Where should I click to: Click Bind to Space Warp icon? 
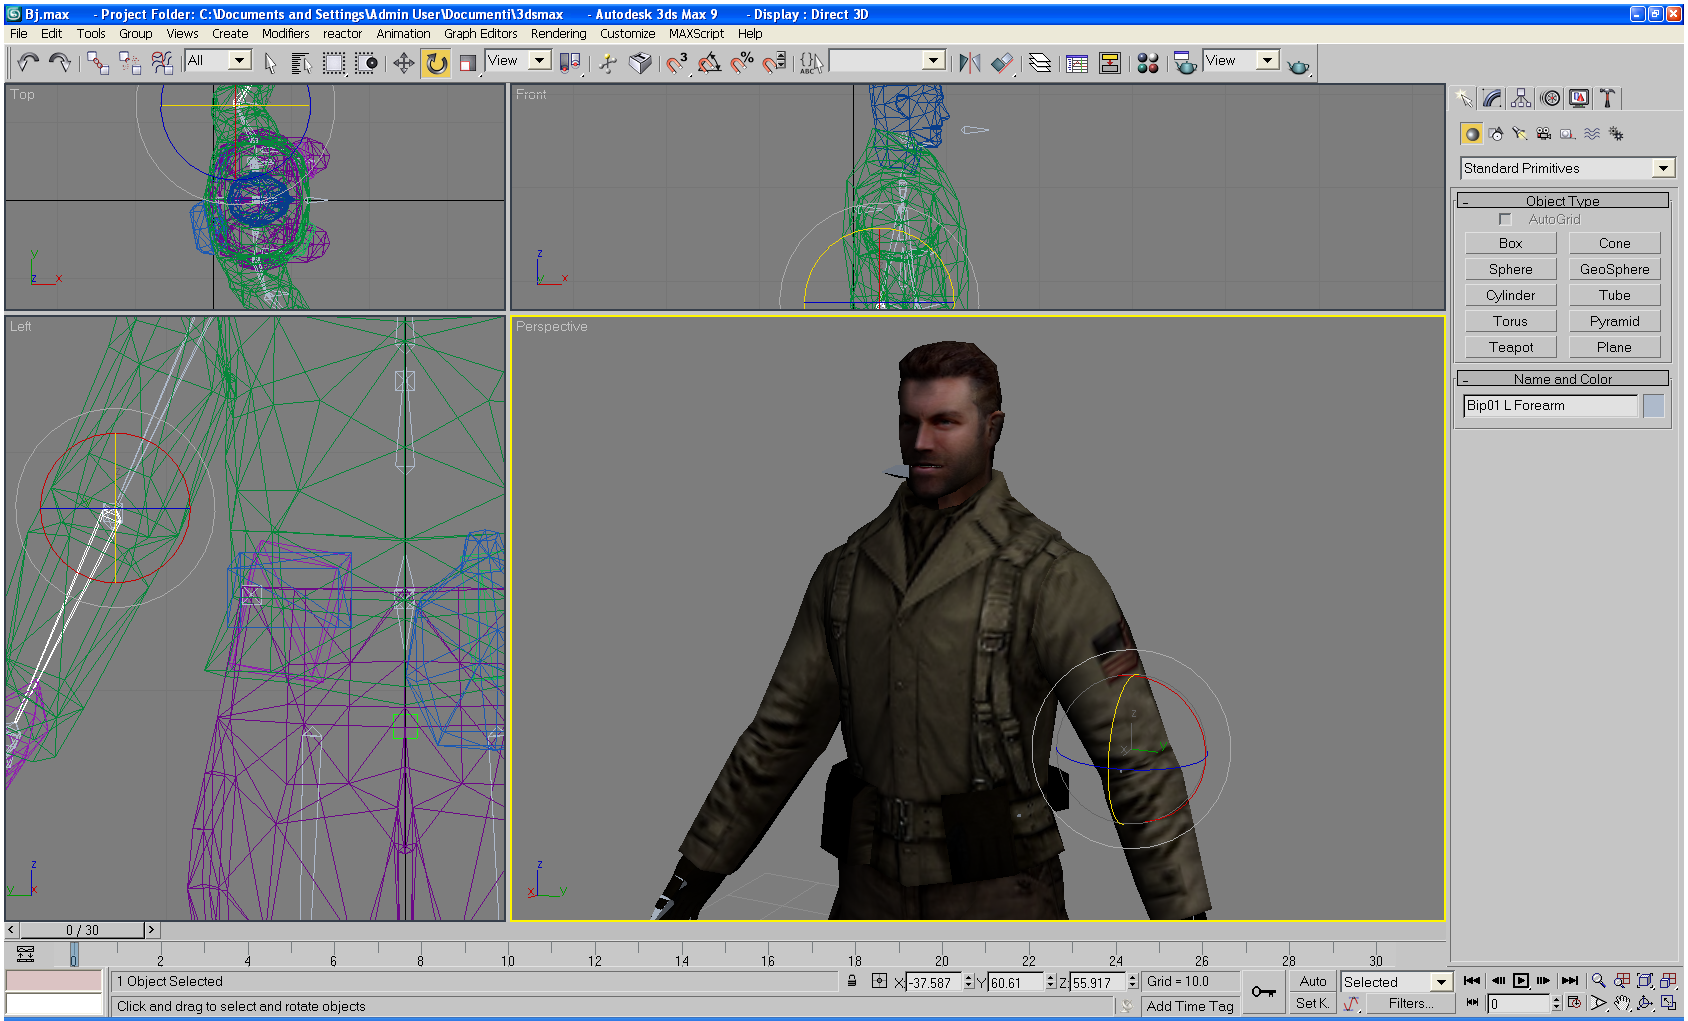coord(162,62)
